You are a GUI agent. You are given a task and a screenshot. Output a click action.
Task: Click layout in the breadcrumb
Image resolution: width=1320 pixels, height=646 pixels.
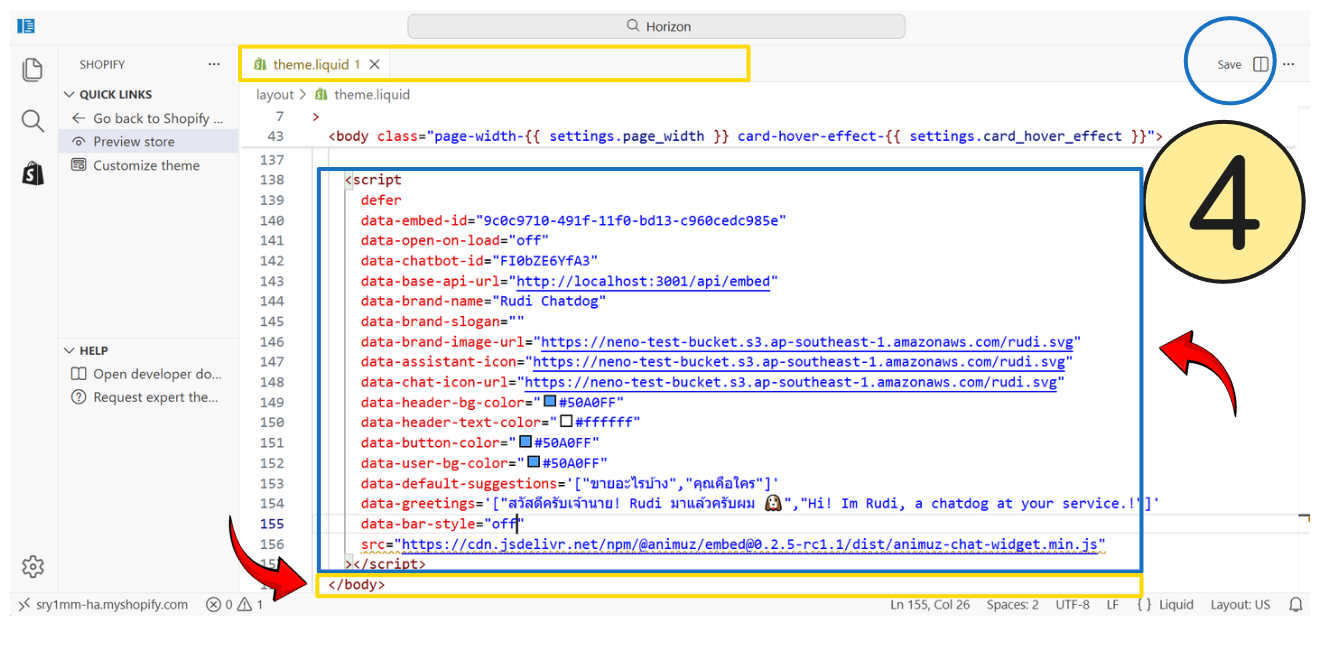click(275, 95)
